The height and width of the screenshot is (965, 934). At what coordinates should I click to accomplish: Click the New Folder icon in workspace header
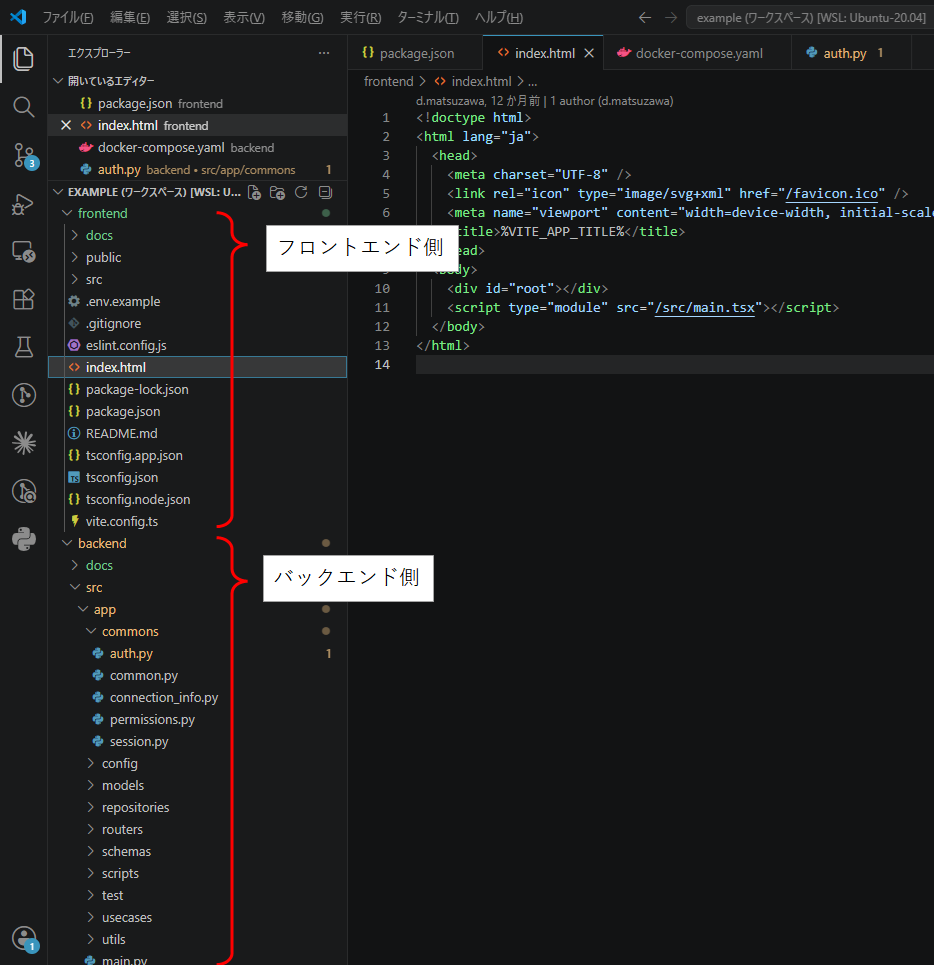[277, 193]
